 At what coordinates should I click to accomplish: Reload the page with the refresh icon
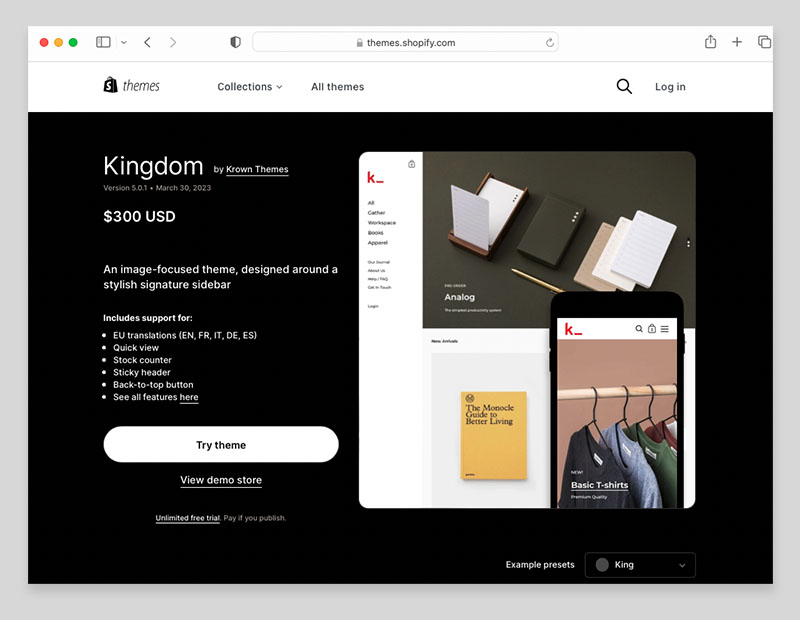point(549,42)
